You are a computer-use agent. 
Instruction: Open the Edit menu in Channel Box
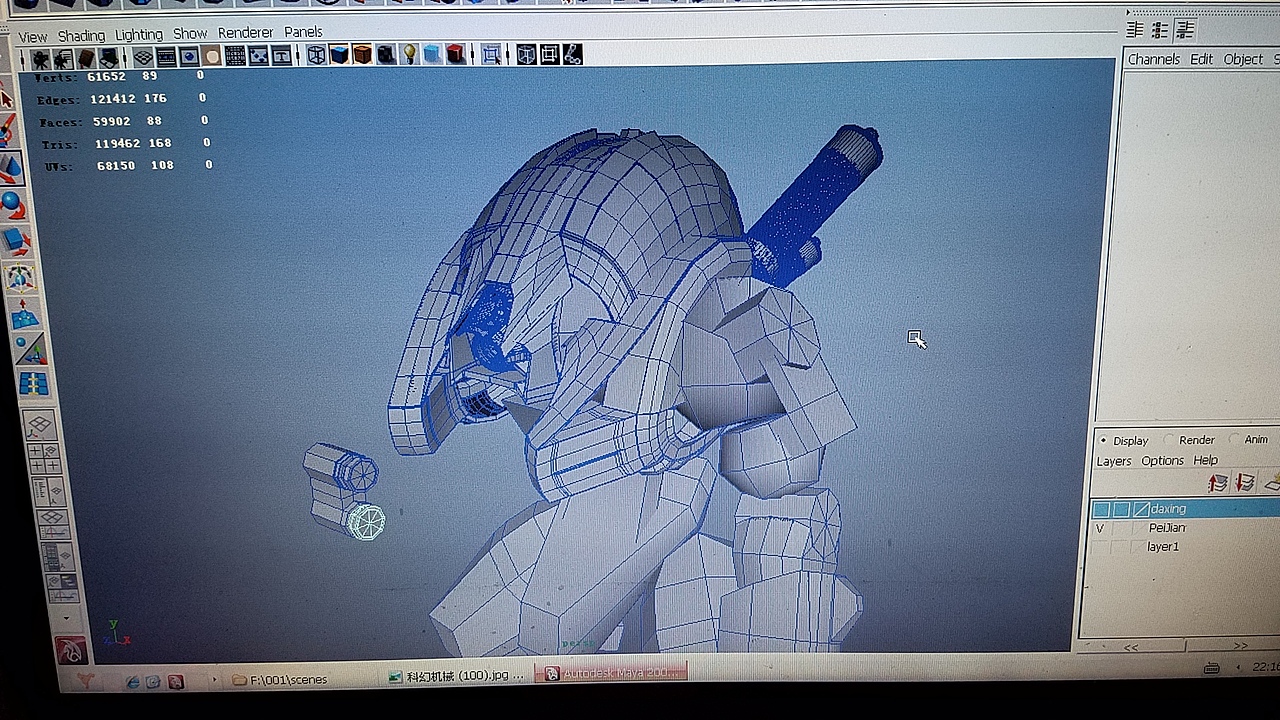tap(1201, 60)
